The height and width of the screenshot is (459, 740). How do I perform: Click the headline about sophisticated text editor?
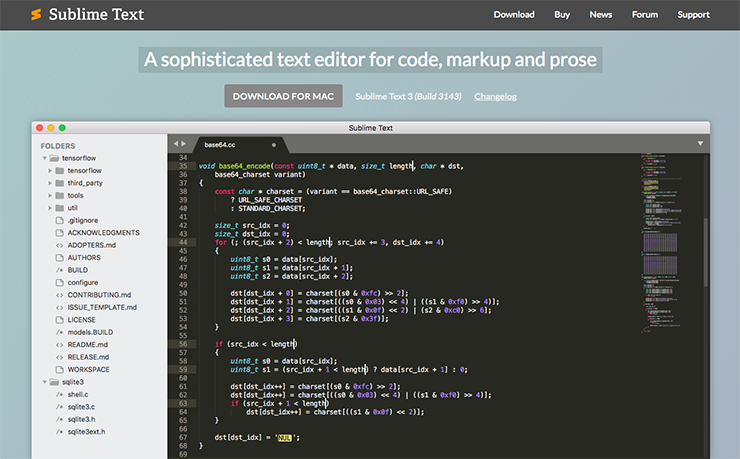(x=370, y=60)
